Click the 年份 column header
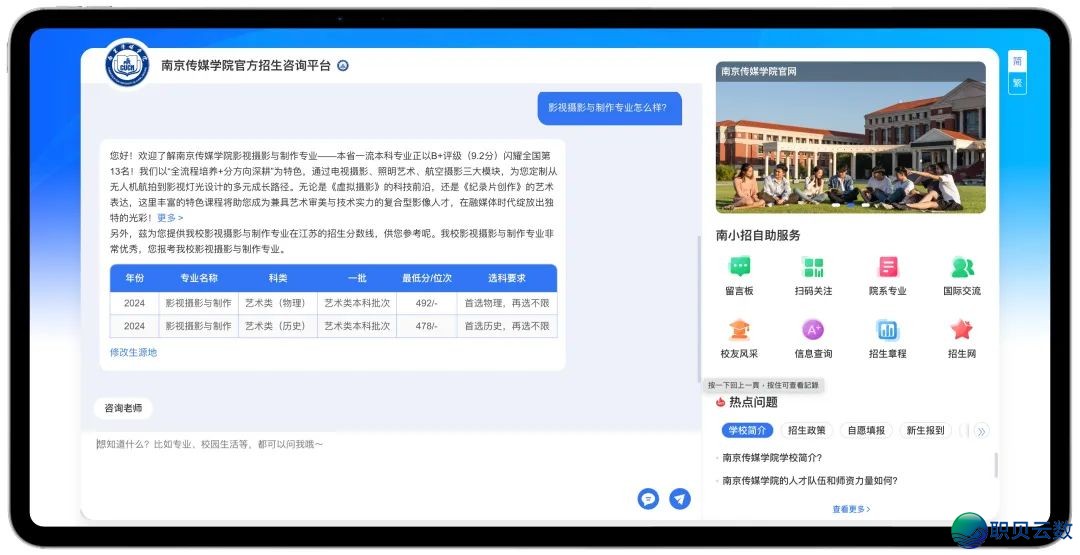1080x555 pixels. 135,278
